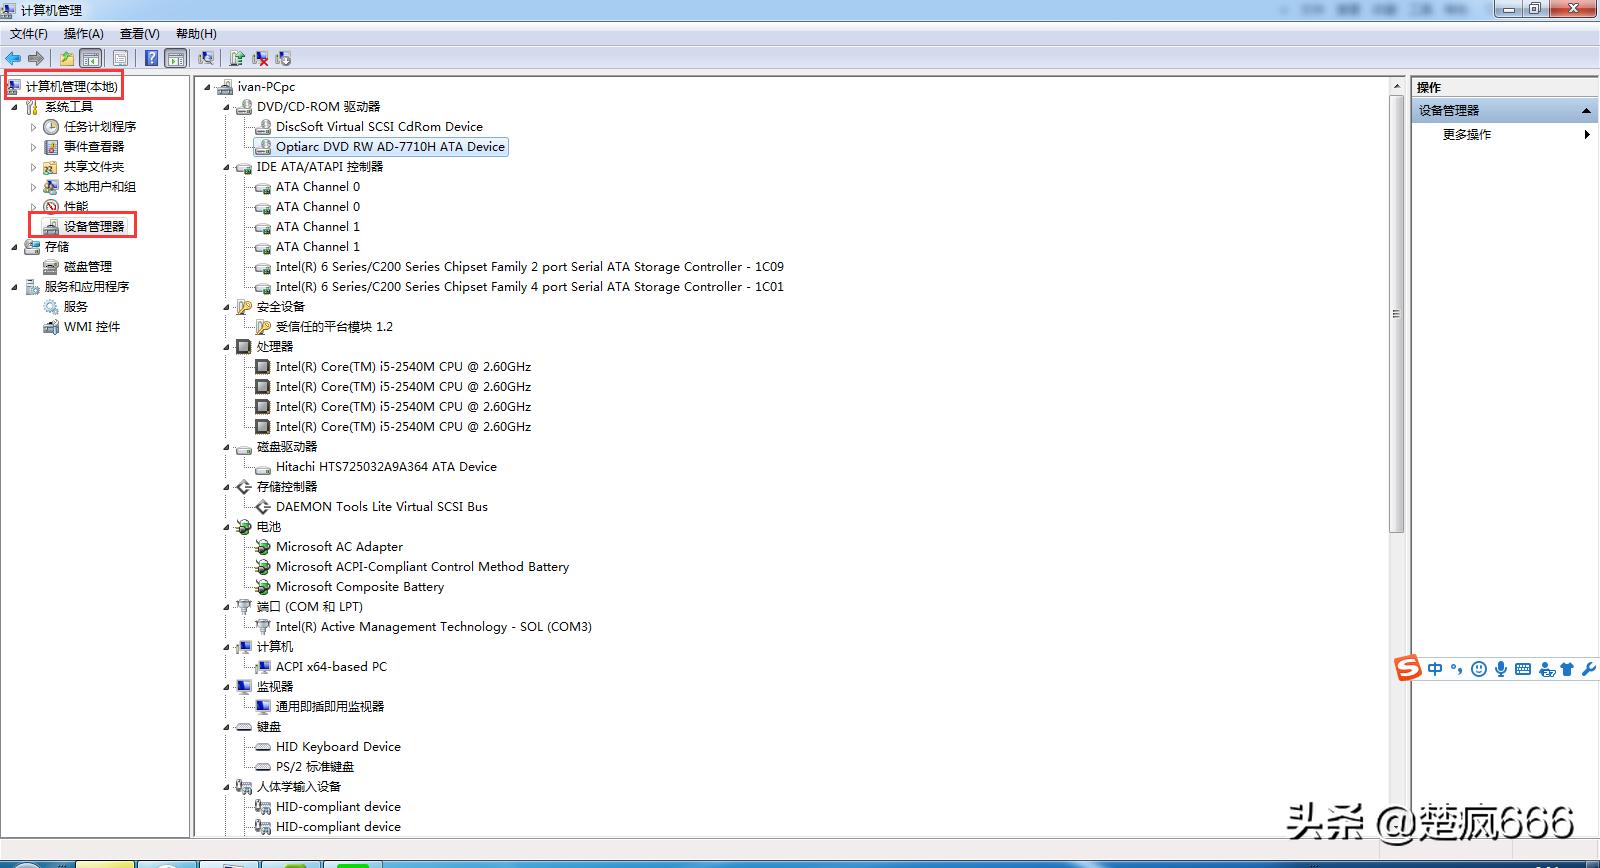
Task: Open the Sogou wrench settings icon
Action: coord(1588,669)
